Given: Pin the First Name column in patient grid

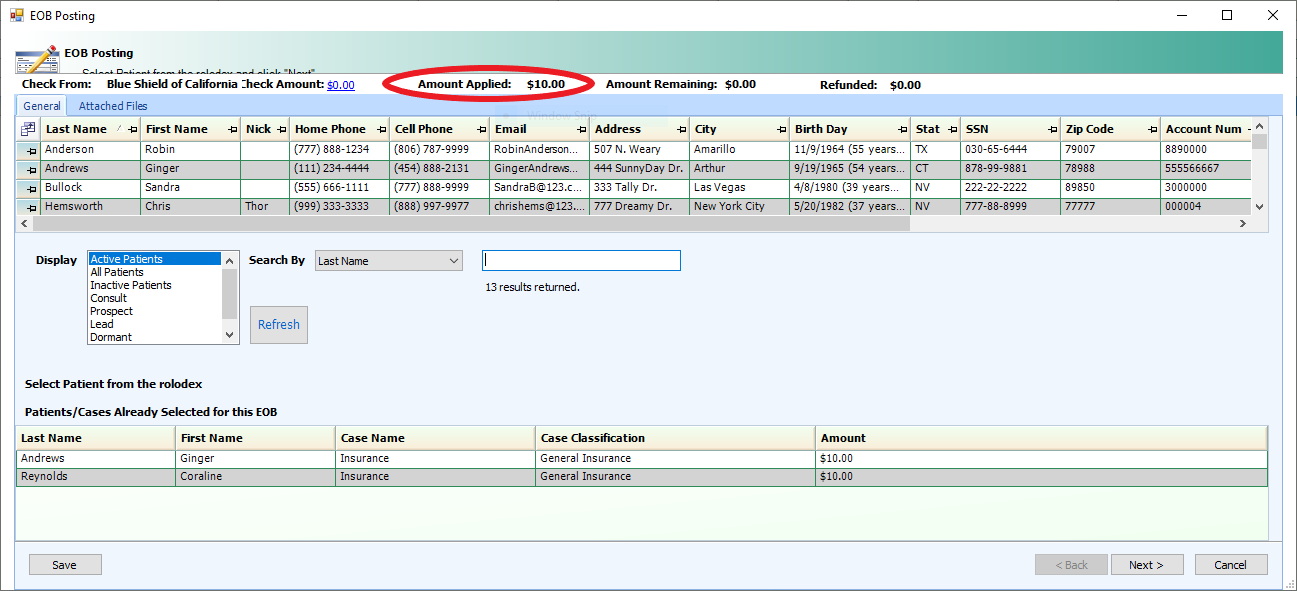Looking at the screenshot, I should coord(234,130).
